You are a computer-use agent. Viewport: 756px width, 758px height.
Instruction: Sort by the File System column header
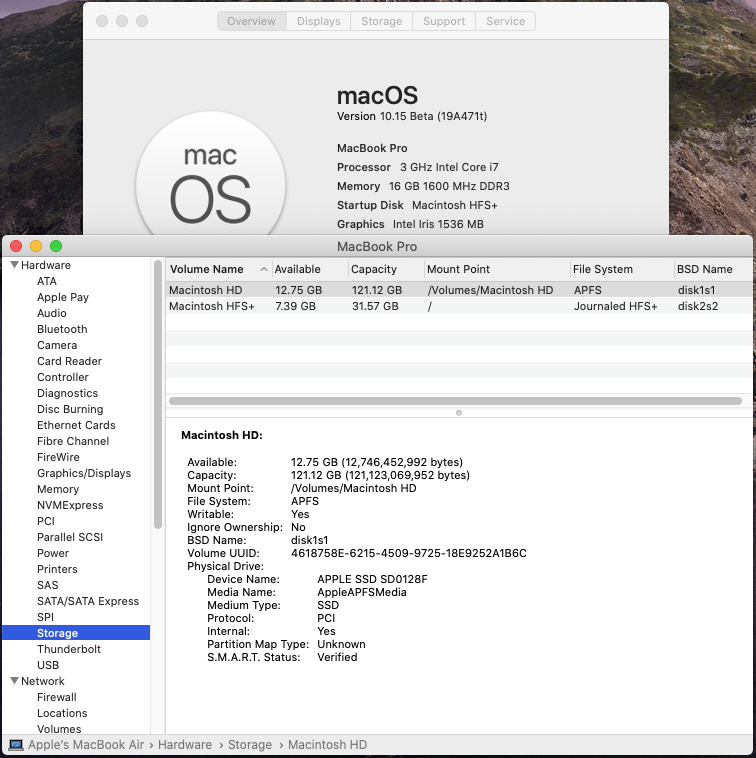[622, 269]
